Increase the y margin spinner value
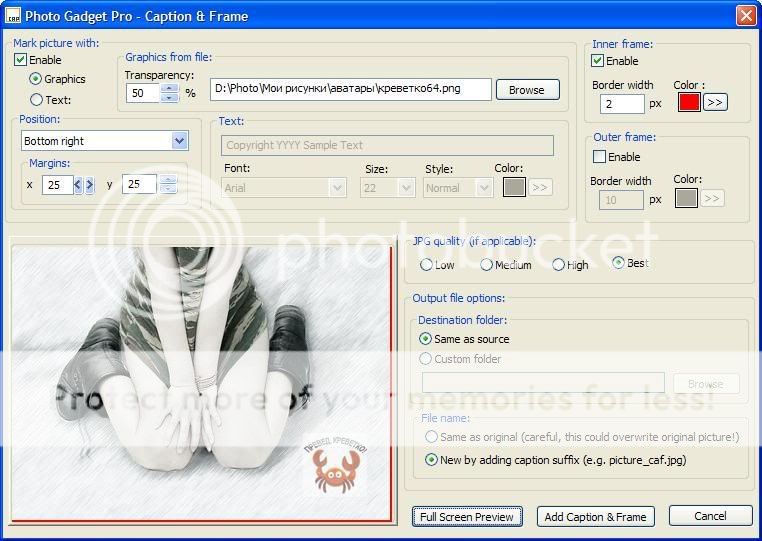Screen dimensions: 762x541 pos(168,179)
